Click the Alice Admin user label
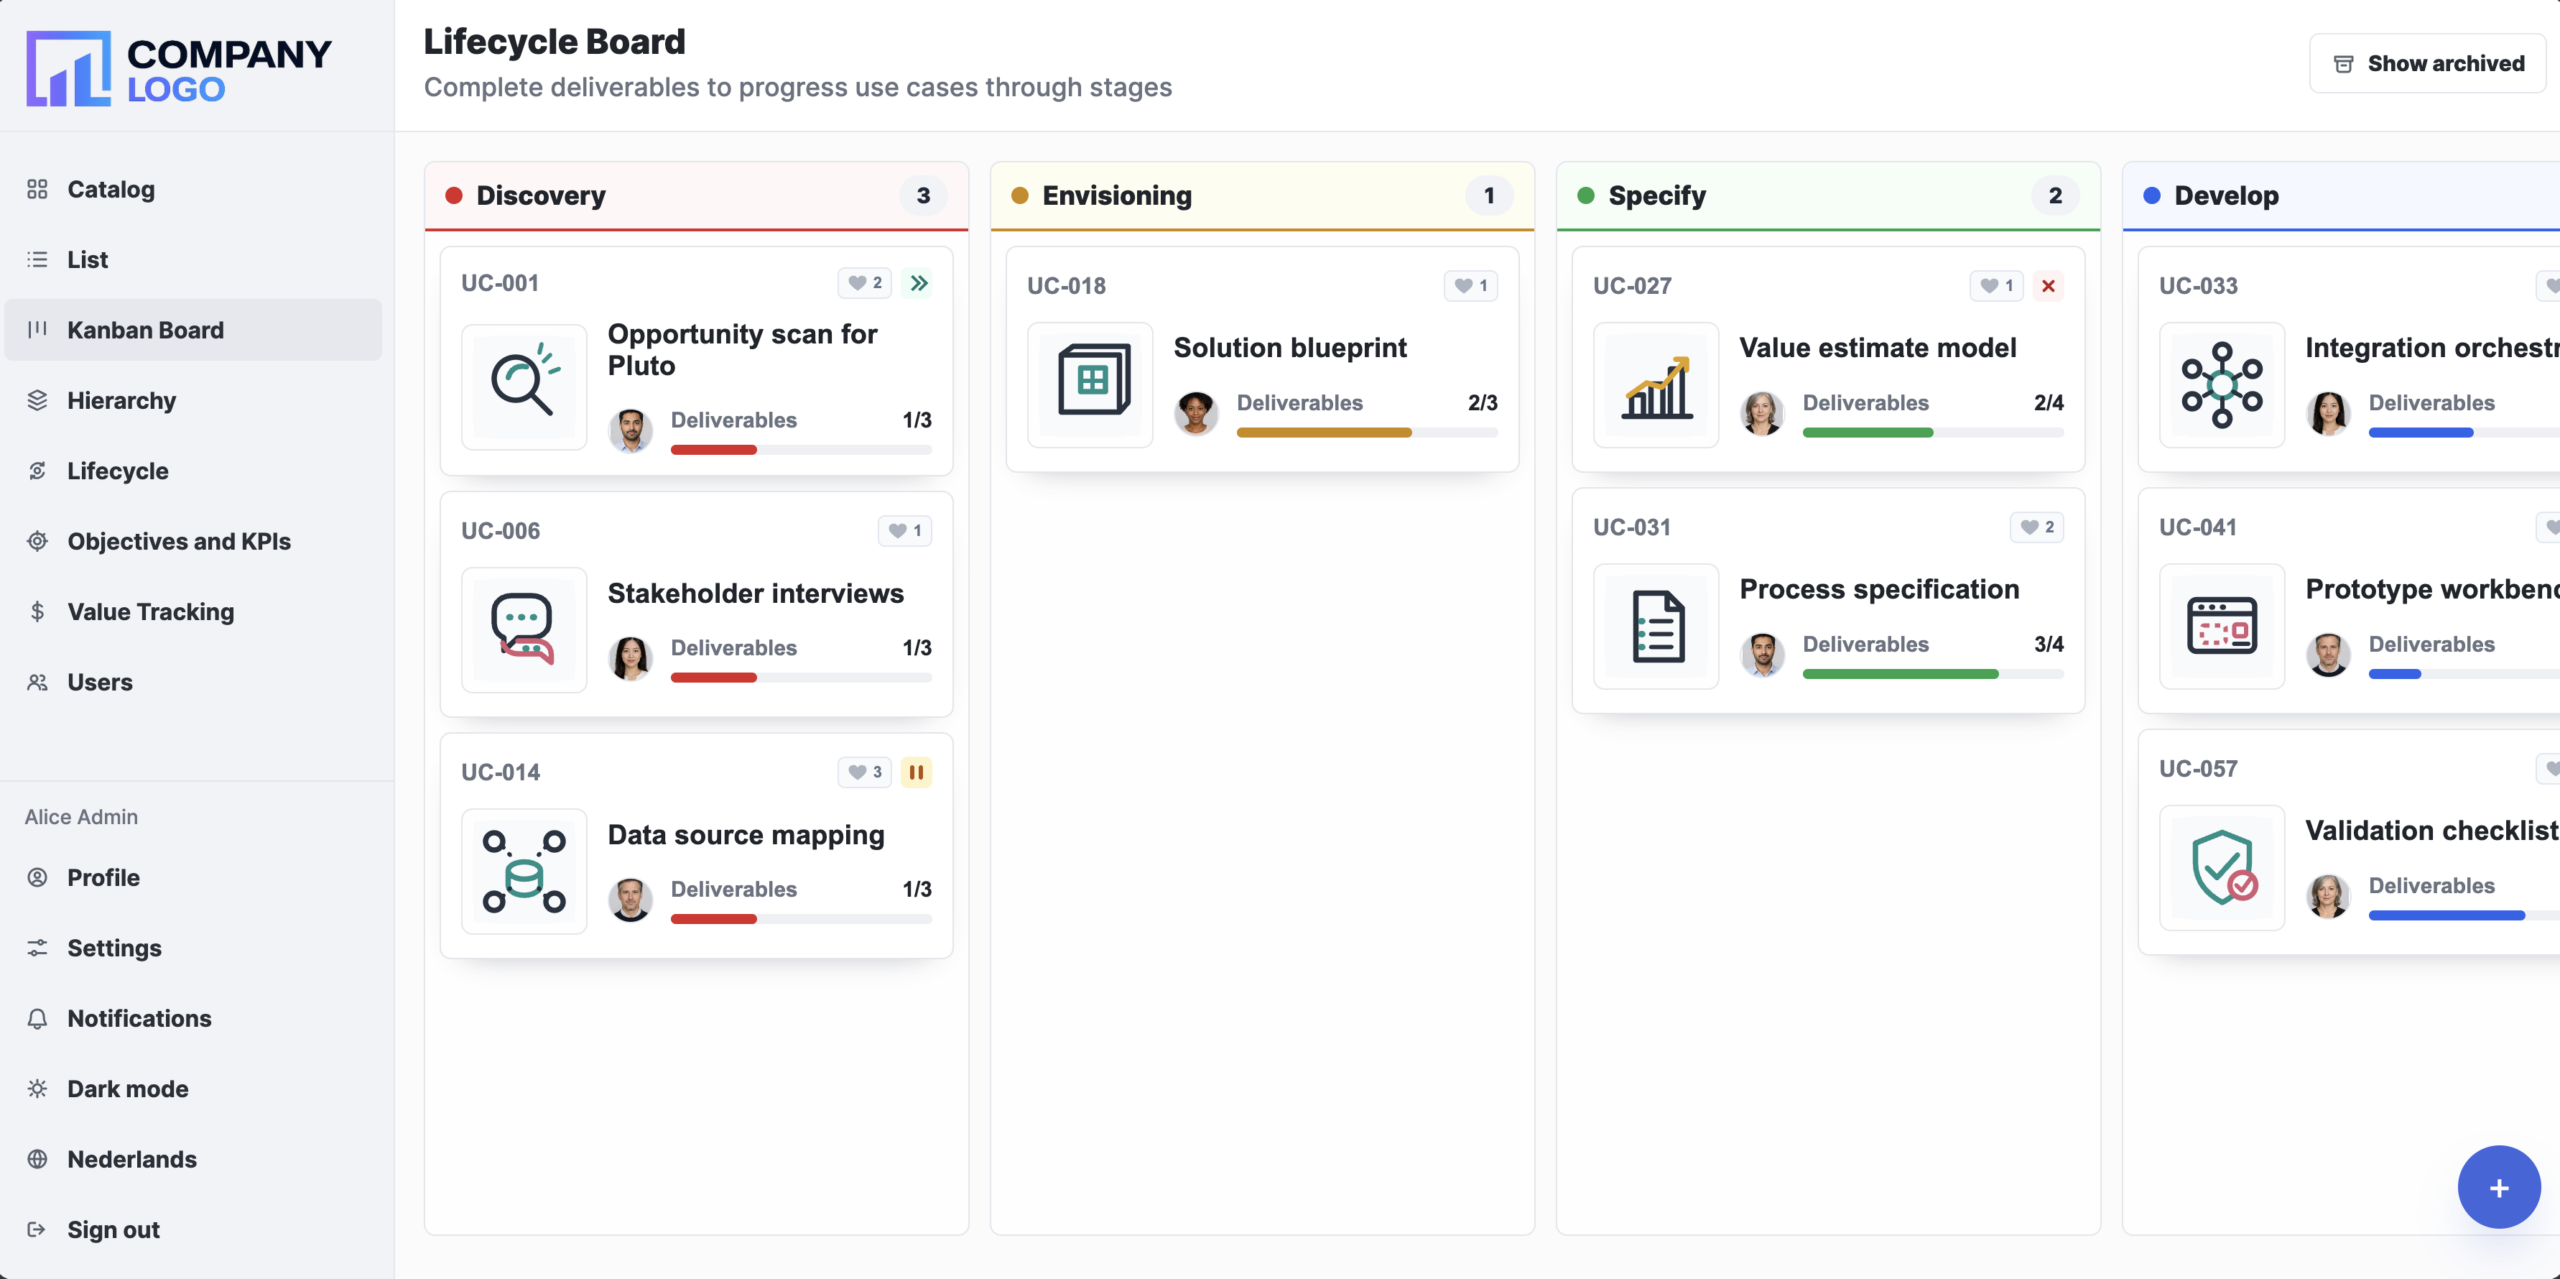Viewport: 2560px width, 1279px height. tap(82, 817)
